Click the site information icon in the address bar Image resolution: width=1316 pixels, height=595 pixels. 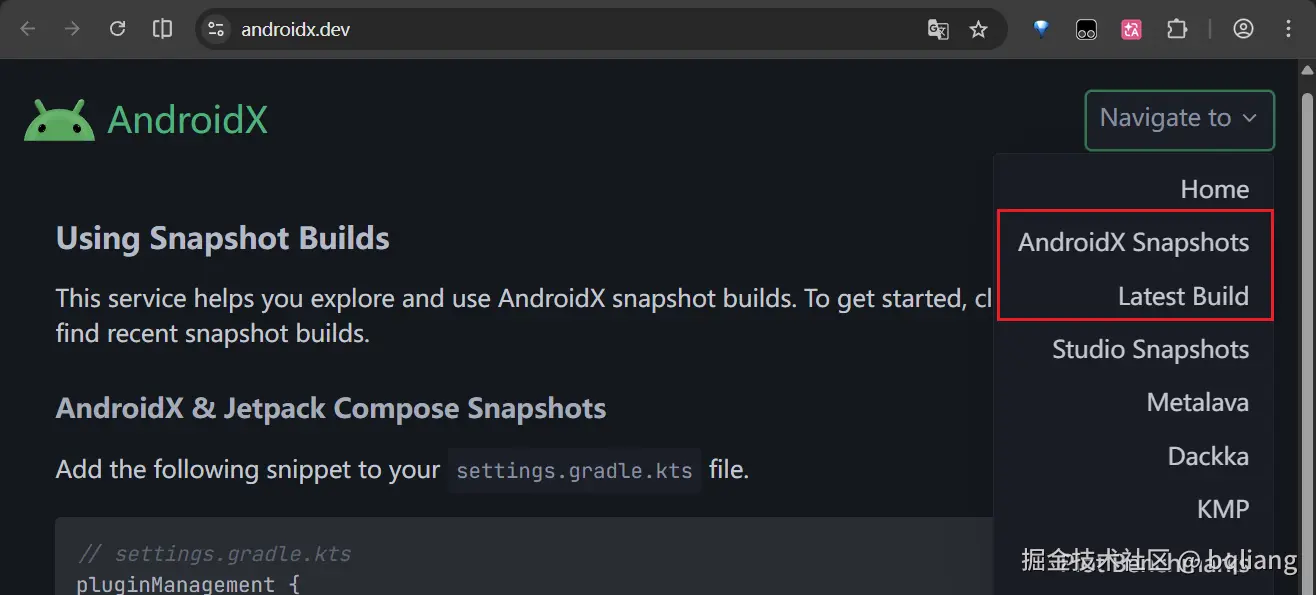click(215, 29)
